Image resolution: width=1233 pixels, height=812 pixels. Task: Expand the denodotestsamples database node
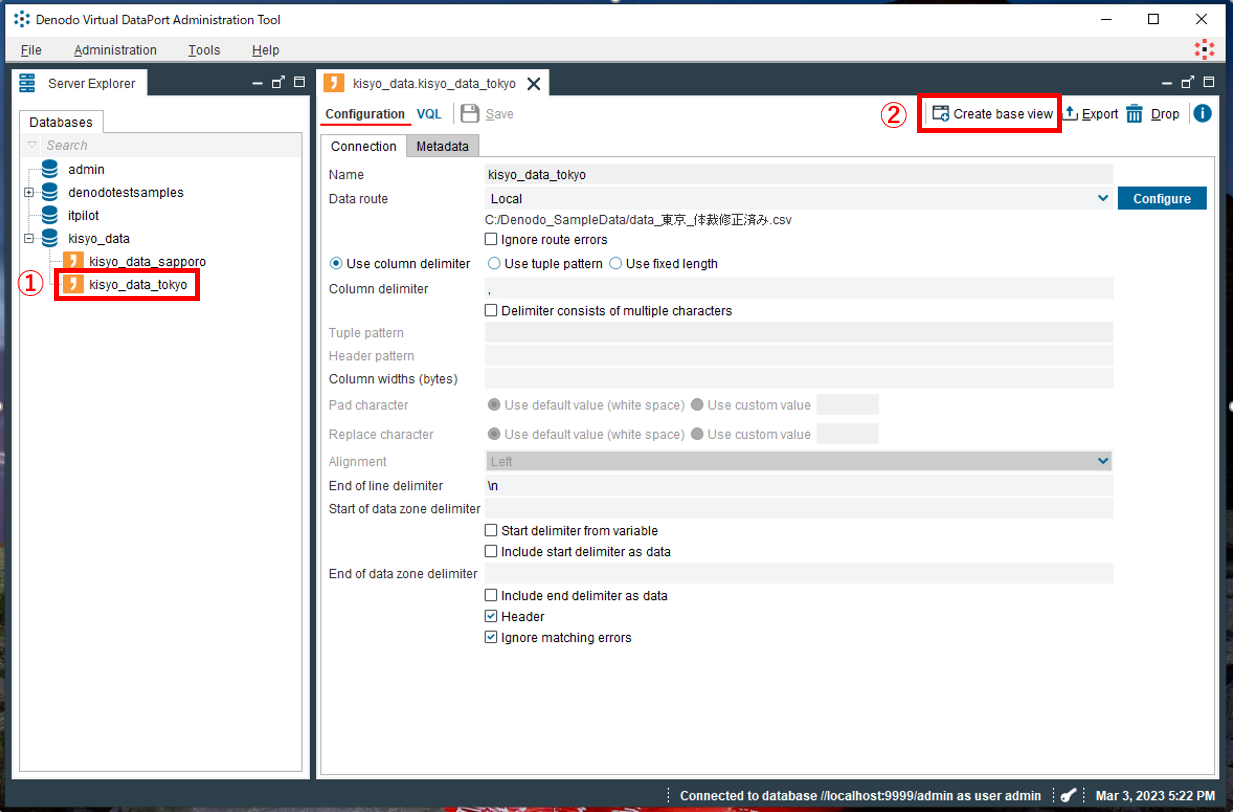[x=28, y=192]
